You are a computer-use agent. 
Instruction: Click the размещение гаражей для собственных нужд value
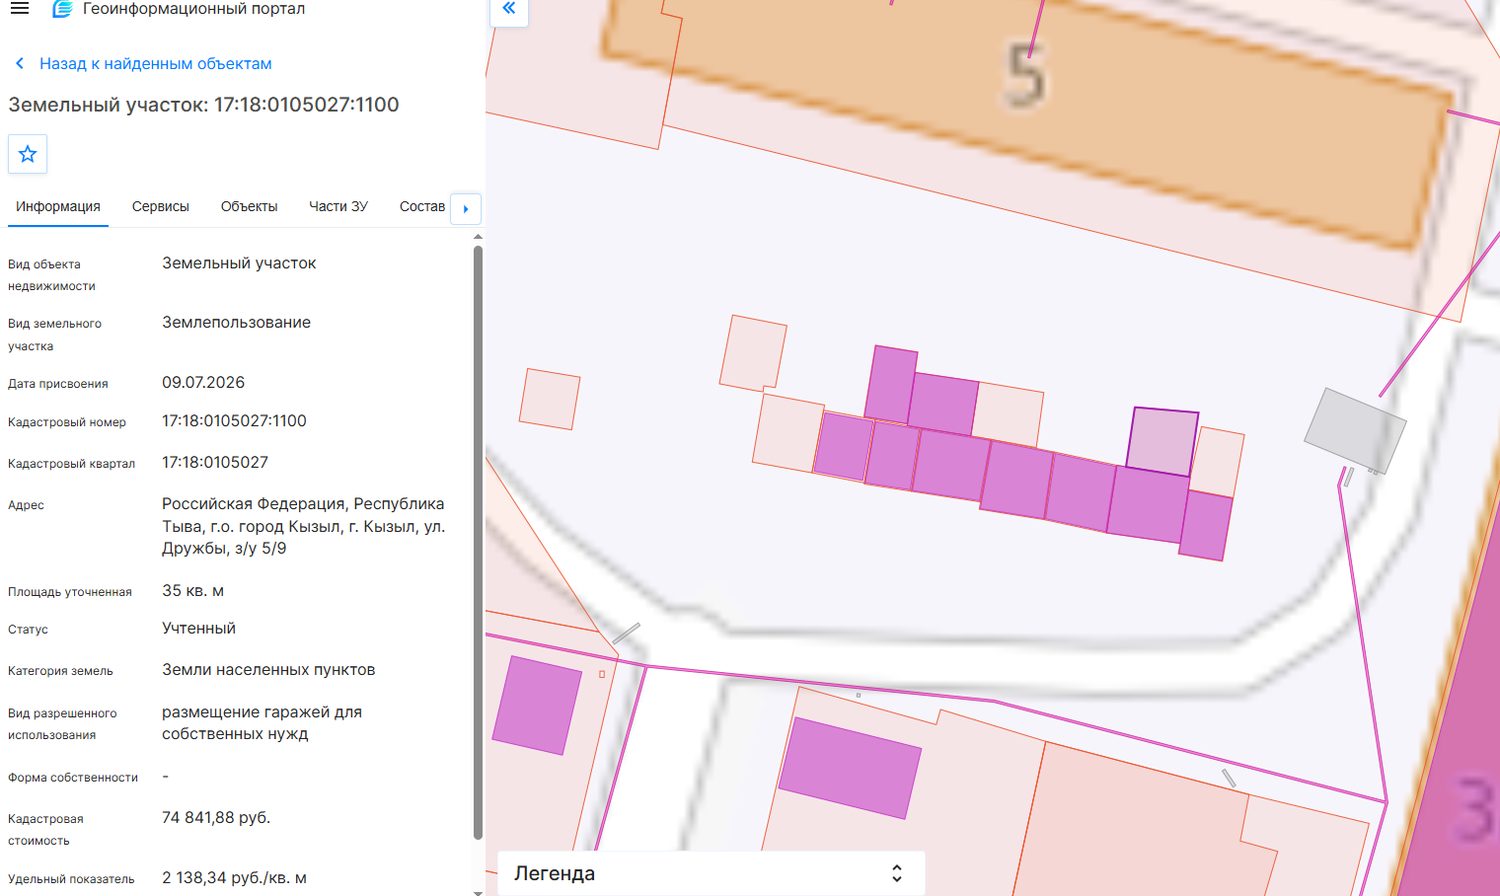coord(262,723)
